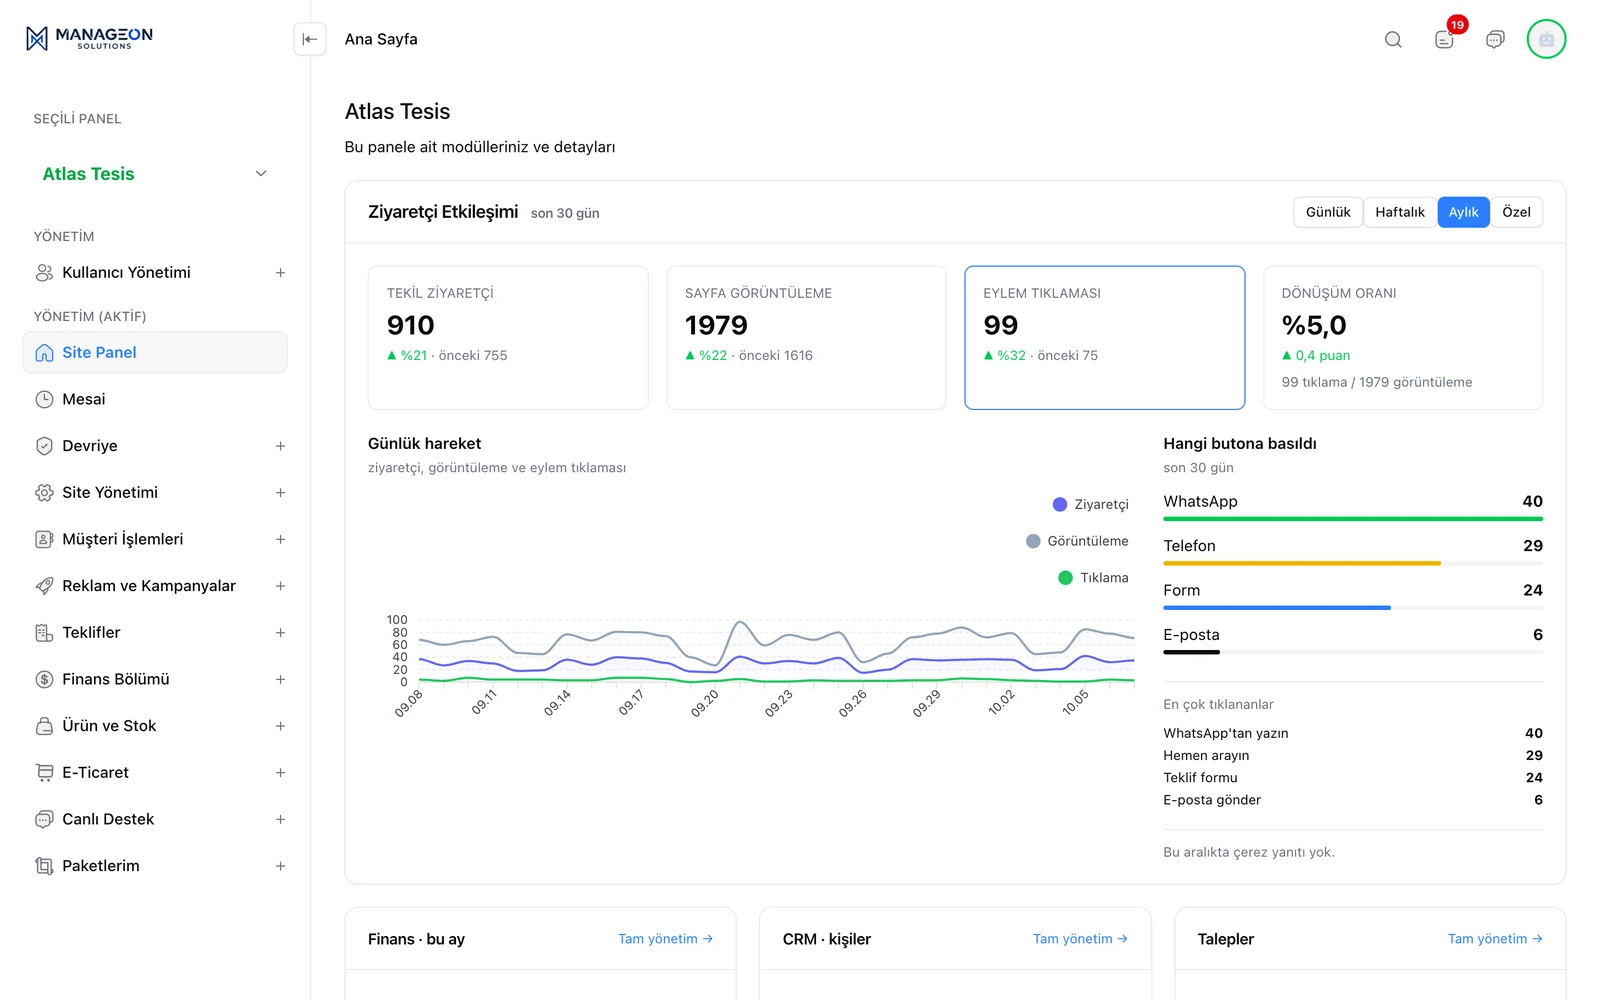This screenshot has width=1600, height=1000.
Task: Click the Finans Bölümü dollar icon
Action: 44,679
